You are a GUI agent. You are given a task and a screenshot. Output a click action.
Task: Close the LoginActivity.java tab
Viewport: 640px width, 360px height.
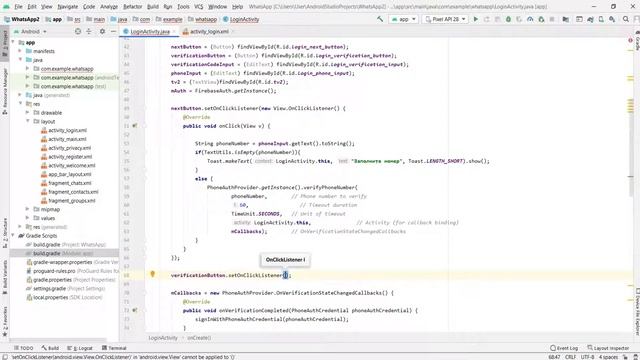(x=174, y=31)
